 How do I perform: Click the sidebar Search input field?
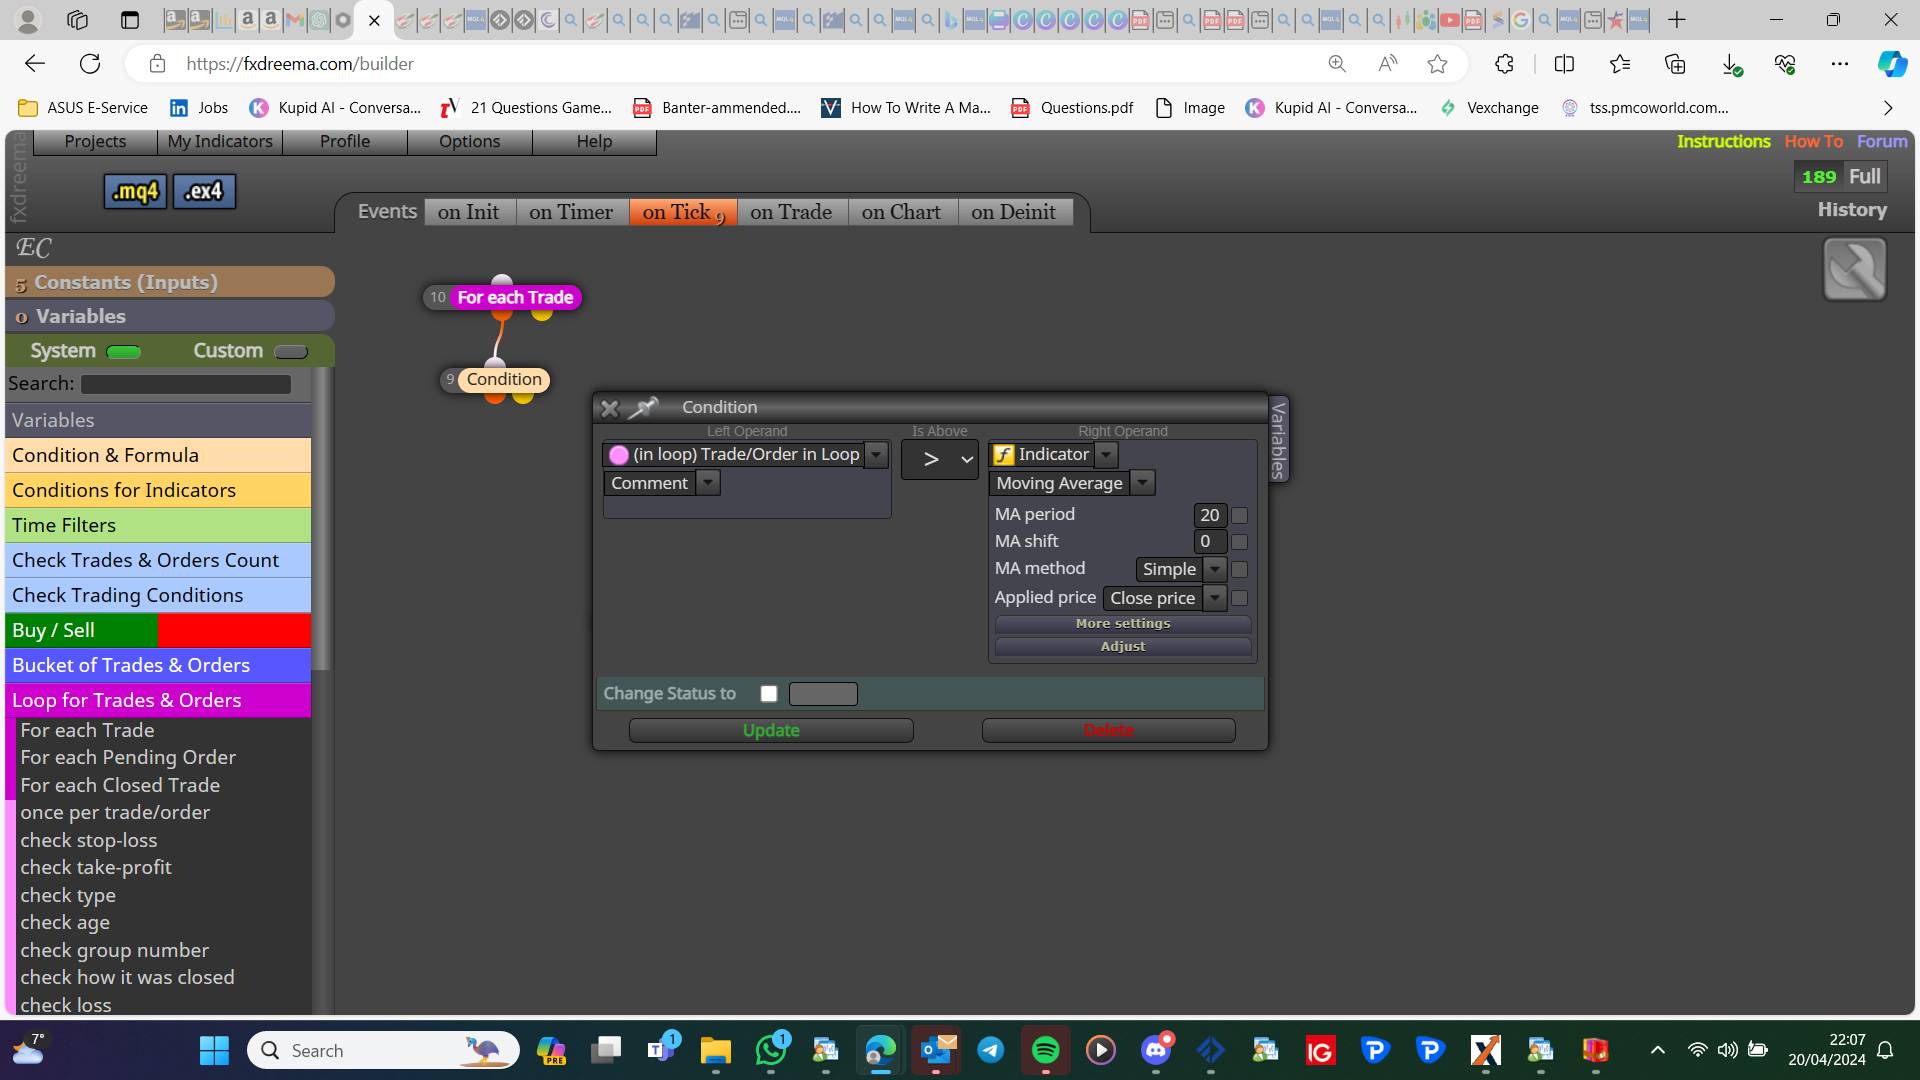pos(186,384)
